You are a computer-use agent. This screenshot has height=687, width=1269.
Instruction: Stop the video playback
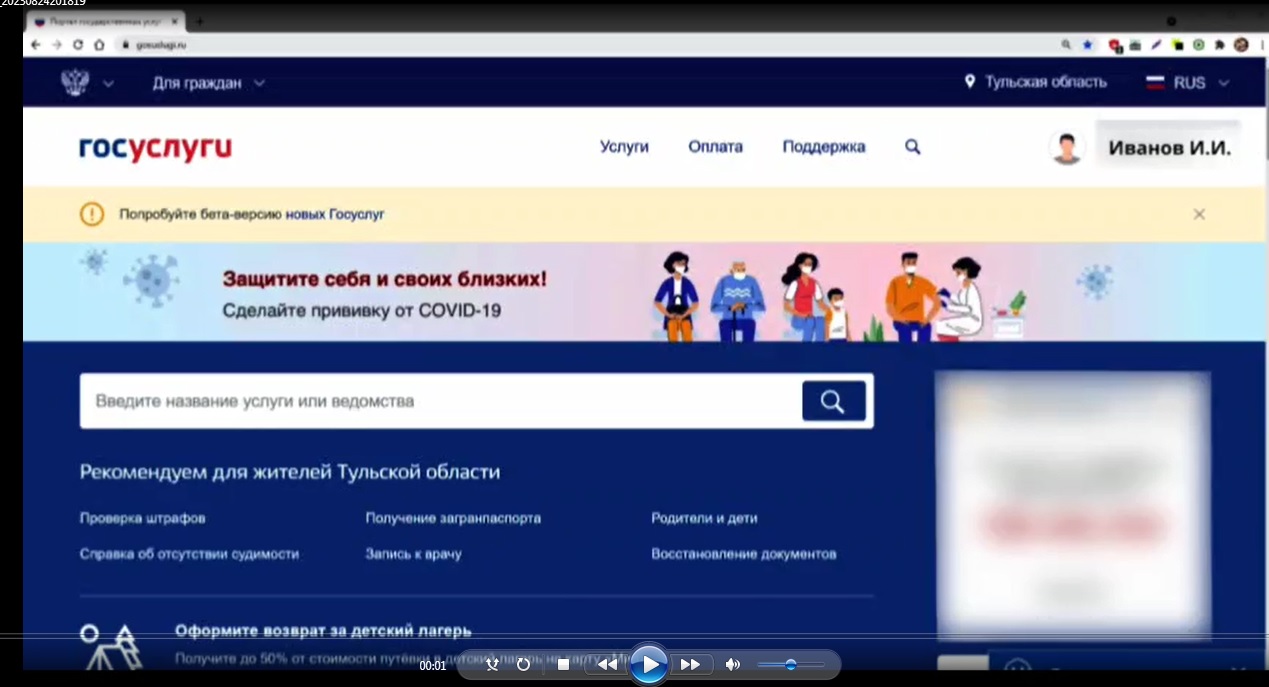[563, 664]
